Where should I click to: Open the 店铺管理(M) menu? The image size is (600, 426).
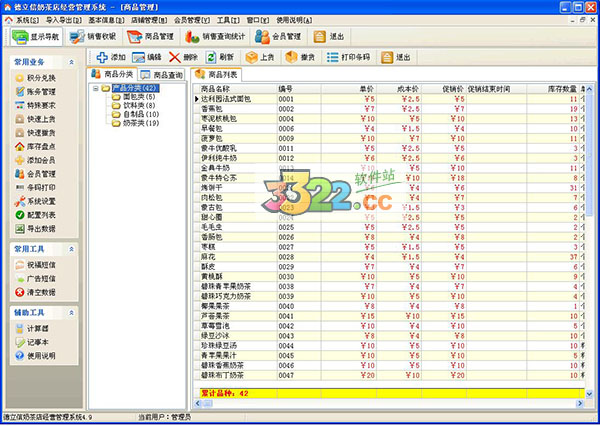[x=149, y=20]
